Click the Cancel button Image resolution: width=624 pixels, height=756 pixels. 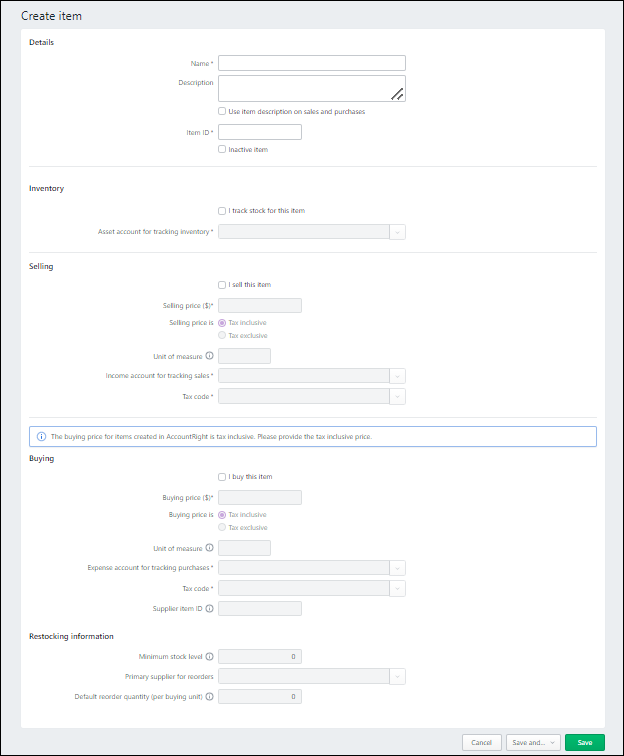(481, 743)
